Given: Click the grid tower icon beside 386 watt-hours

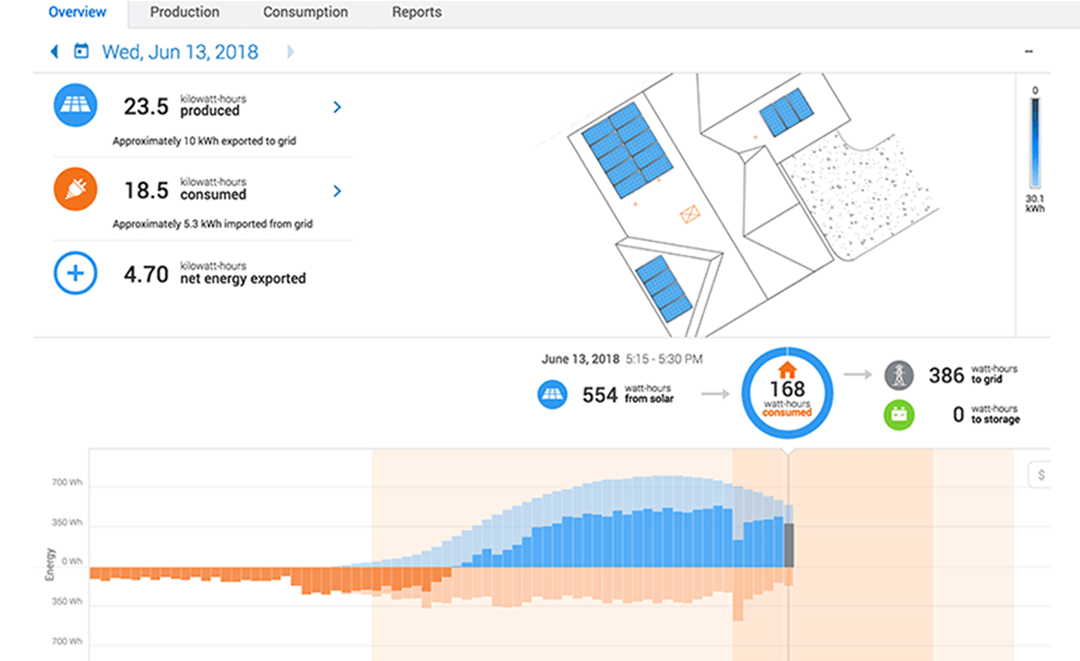Looking at the screenshot, I should point(899,375).
